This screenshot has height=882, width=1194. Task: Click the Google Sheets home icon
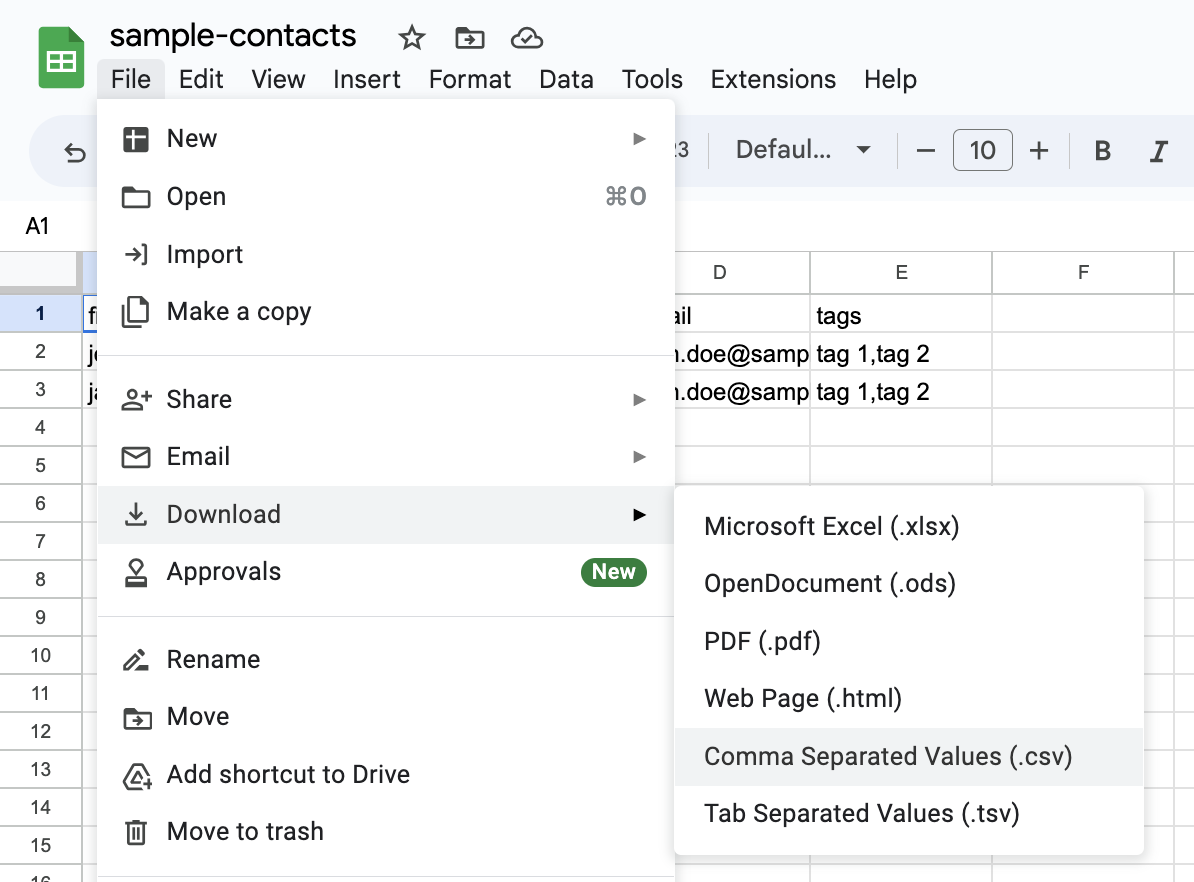pos(60,57)
